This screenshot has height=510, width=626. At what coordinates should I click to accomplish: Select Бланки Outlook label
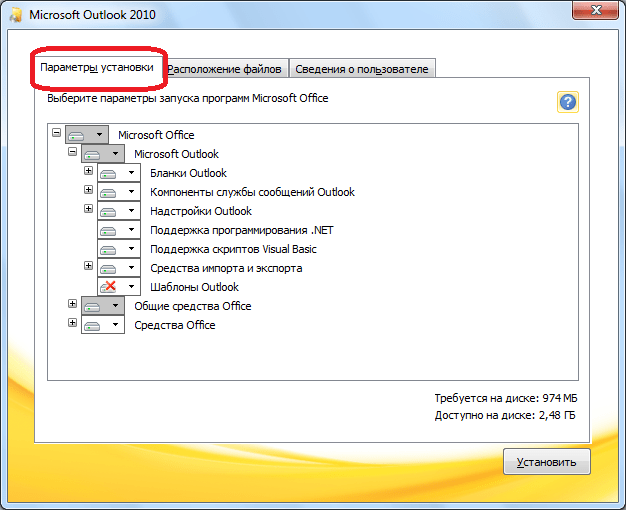[188, 173]
